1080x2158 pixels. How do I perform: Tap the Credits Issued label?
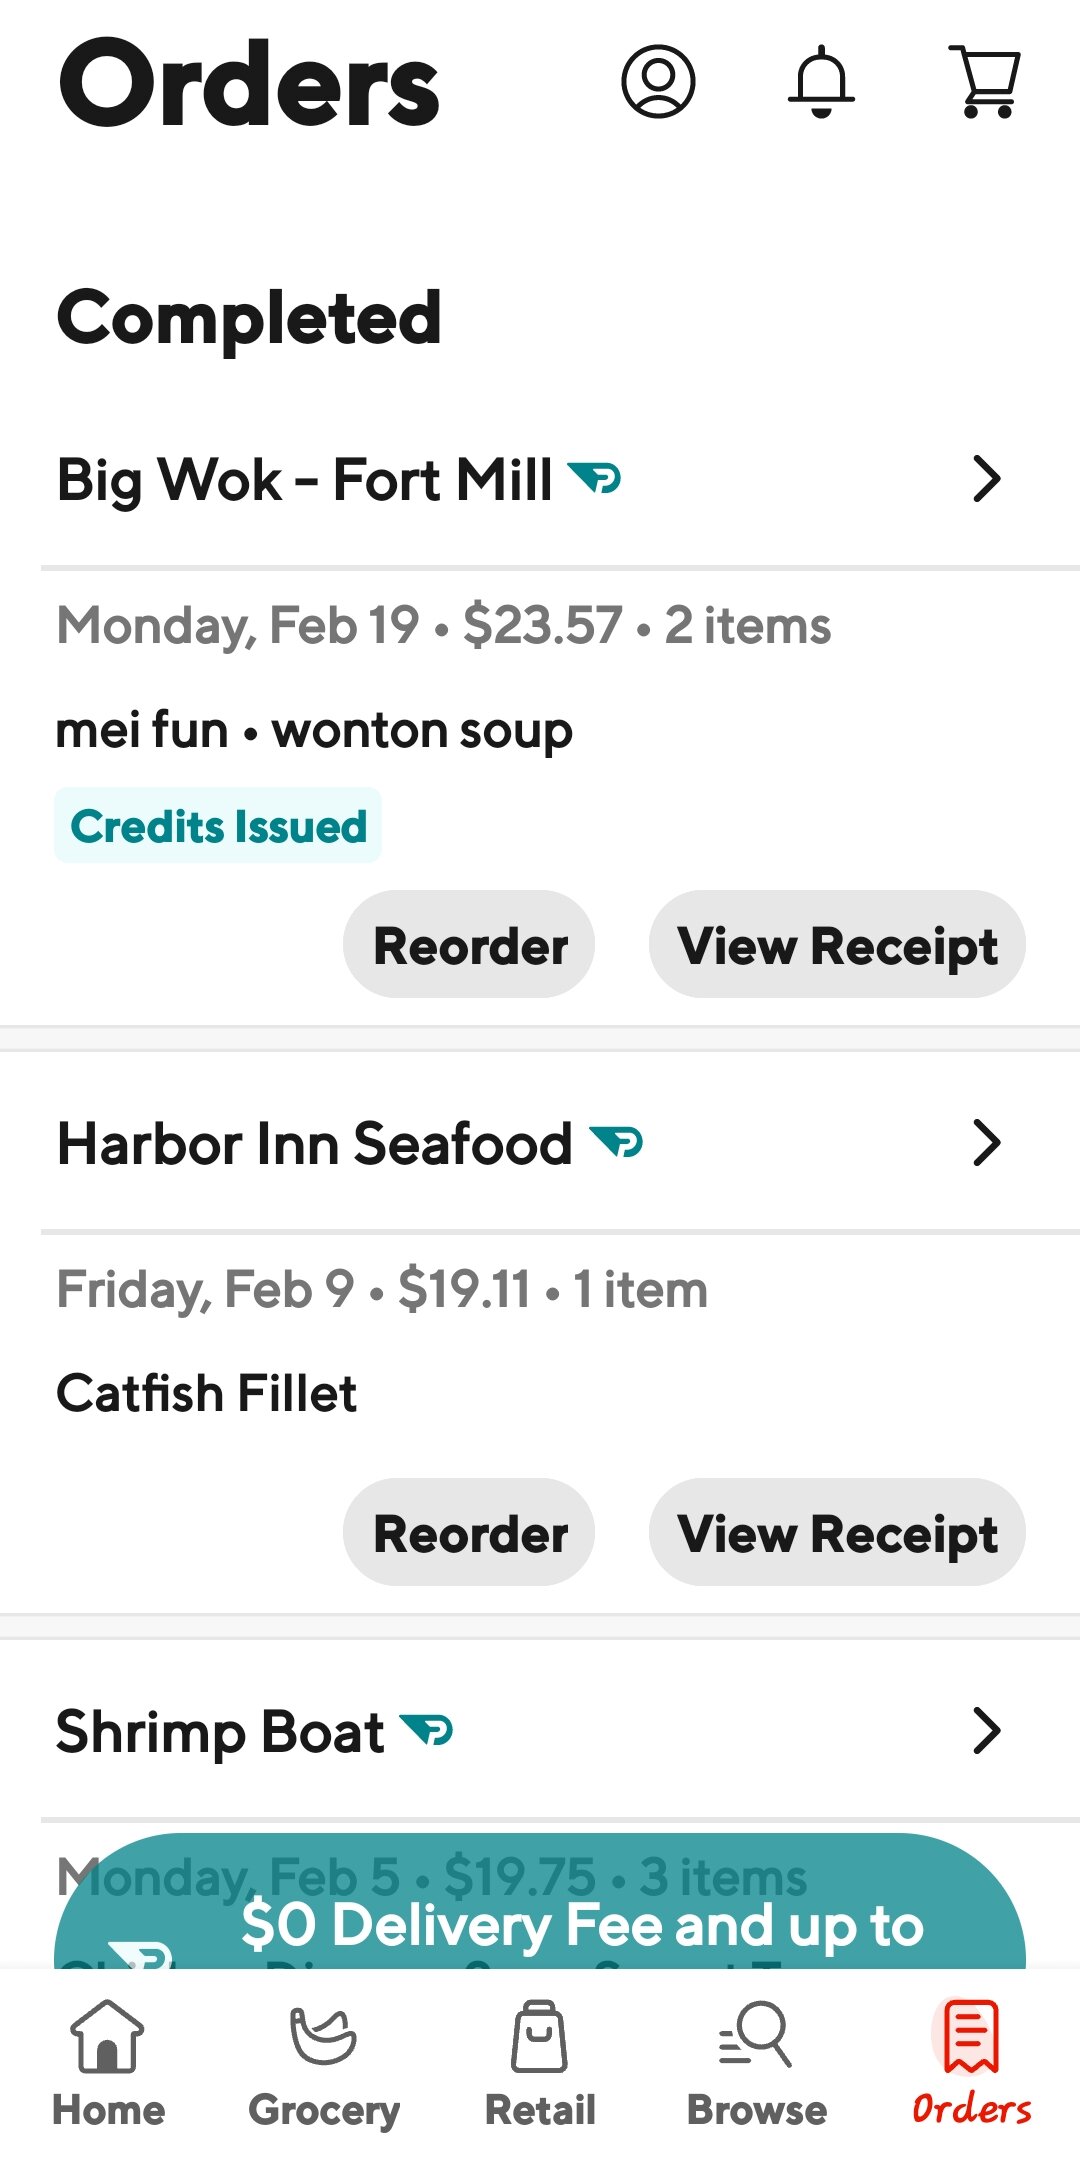click(x=218, y=826)
